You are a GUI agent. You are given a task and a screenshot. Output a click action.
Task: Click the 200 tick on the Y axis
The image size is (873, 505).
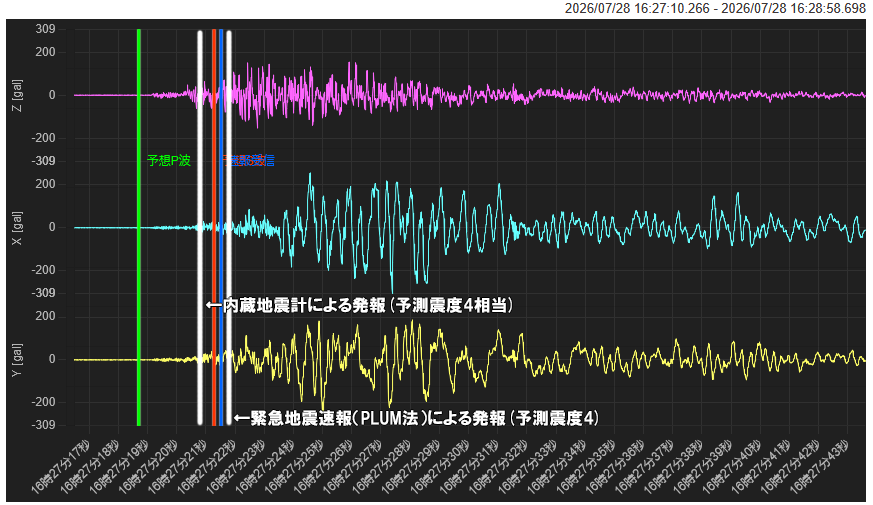tap(45, 316)
